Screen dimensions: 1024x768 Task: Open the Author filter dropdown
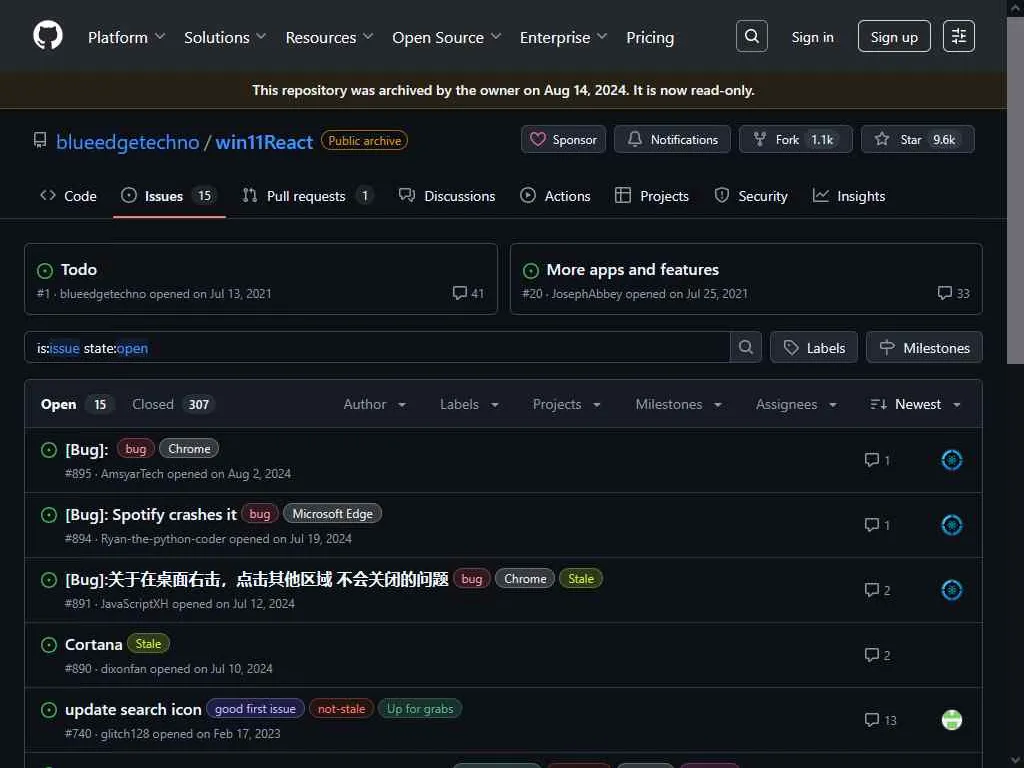[x=375, y=404]
